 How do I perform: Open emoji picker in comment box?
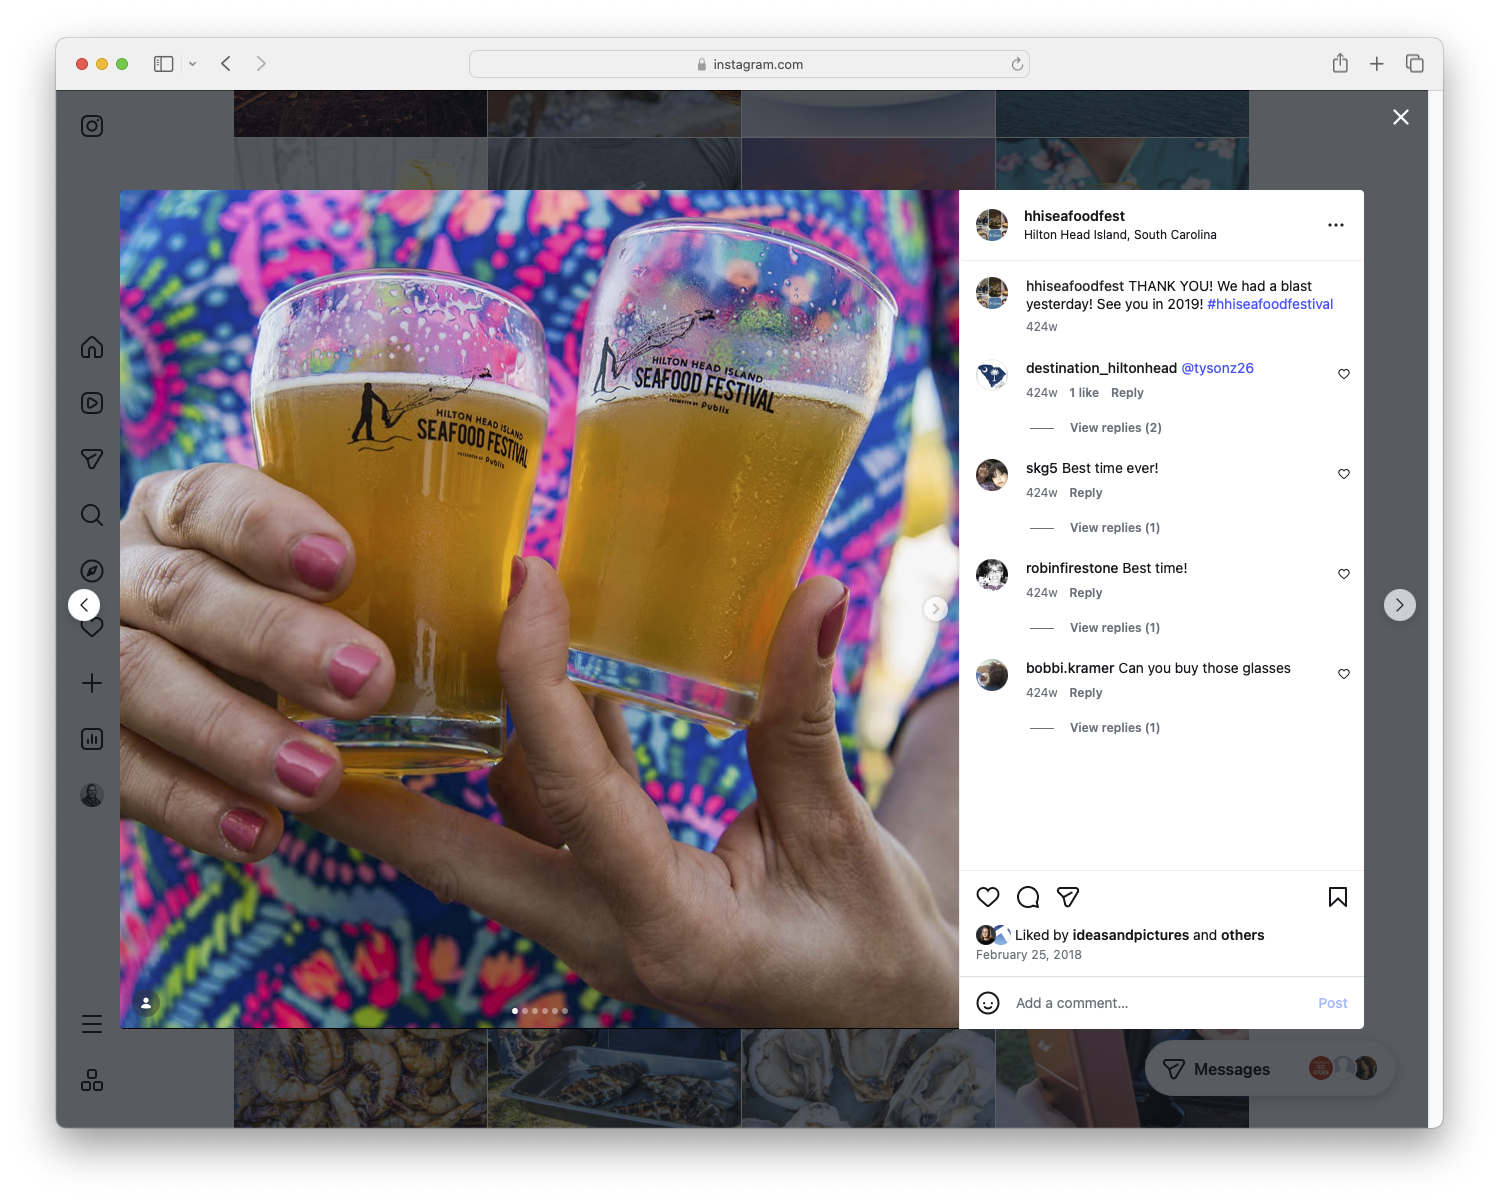click(988, 1003)
